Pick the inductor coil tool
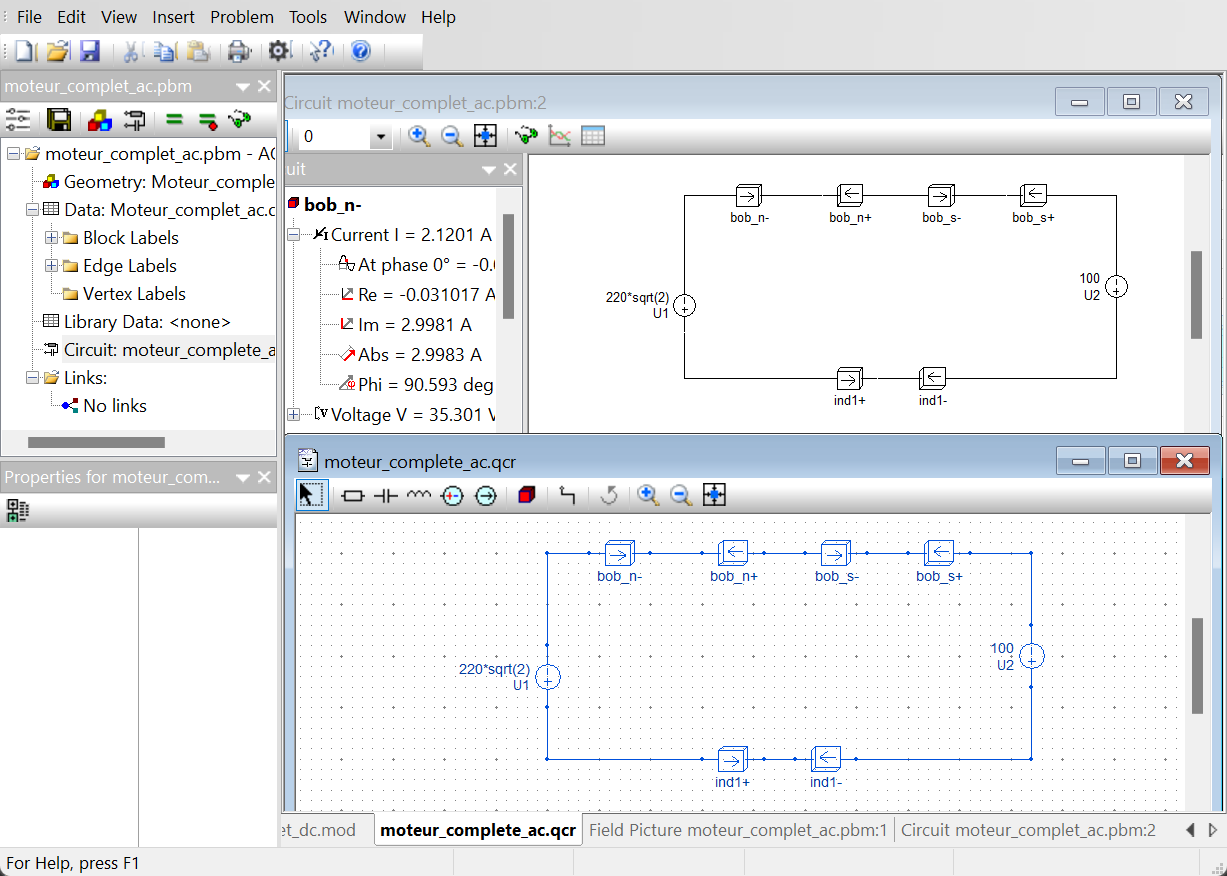Image resolution: width=1227 pixels, height=876 pixels. coord(419,495)
